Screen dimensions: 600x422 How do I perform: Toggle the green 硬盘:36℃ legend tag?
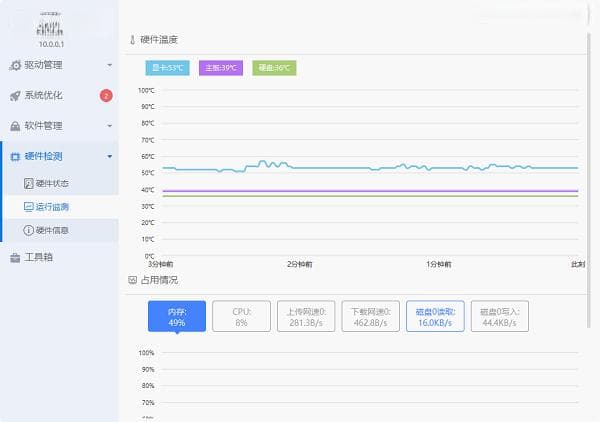[x=274, y=68]
